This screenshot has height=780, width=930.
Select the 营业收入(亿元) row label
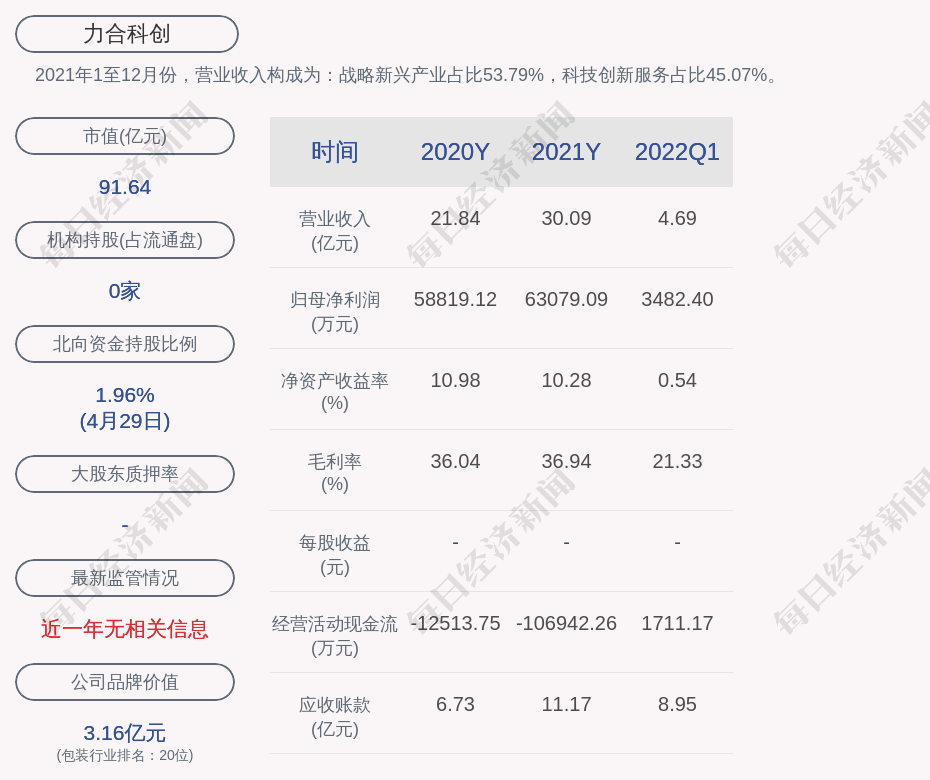click(335, 231)
